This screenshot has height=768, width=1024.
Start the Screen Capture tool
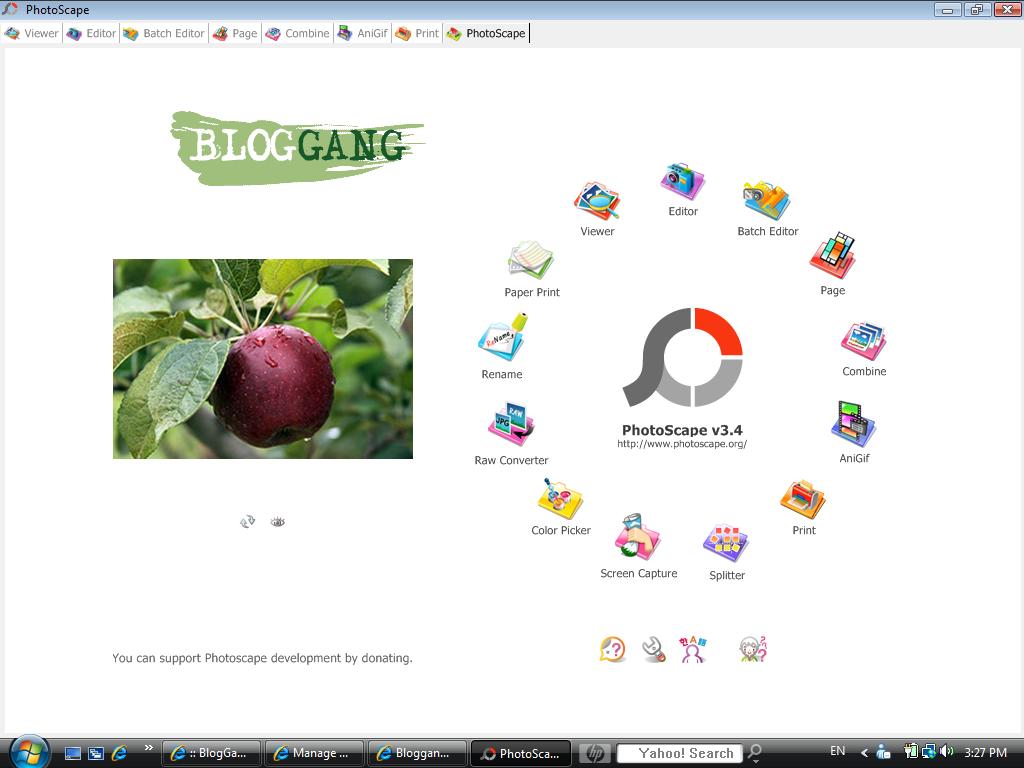pyautogui.click(x=638, y=538)
